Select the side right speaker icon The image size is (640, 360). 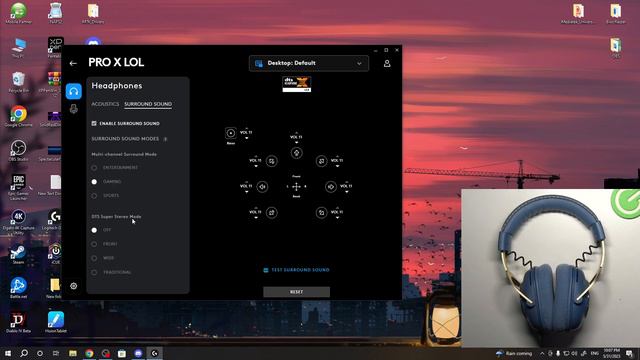point(331,187)
